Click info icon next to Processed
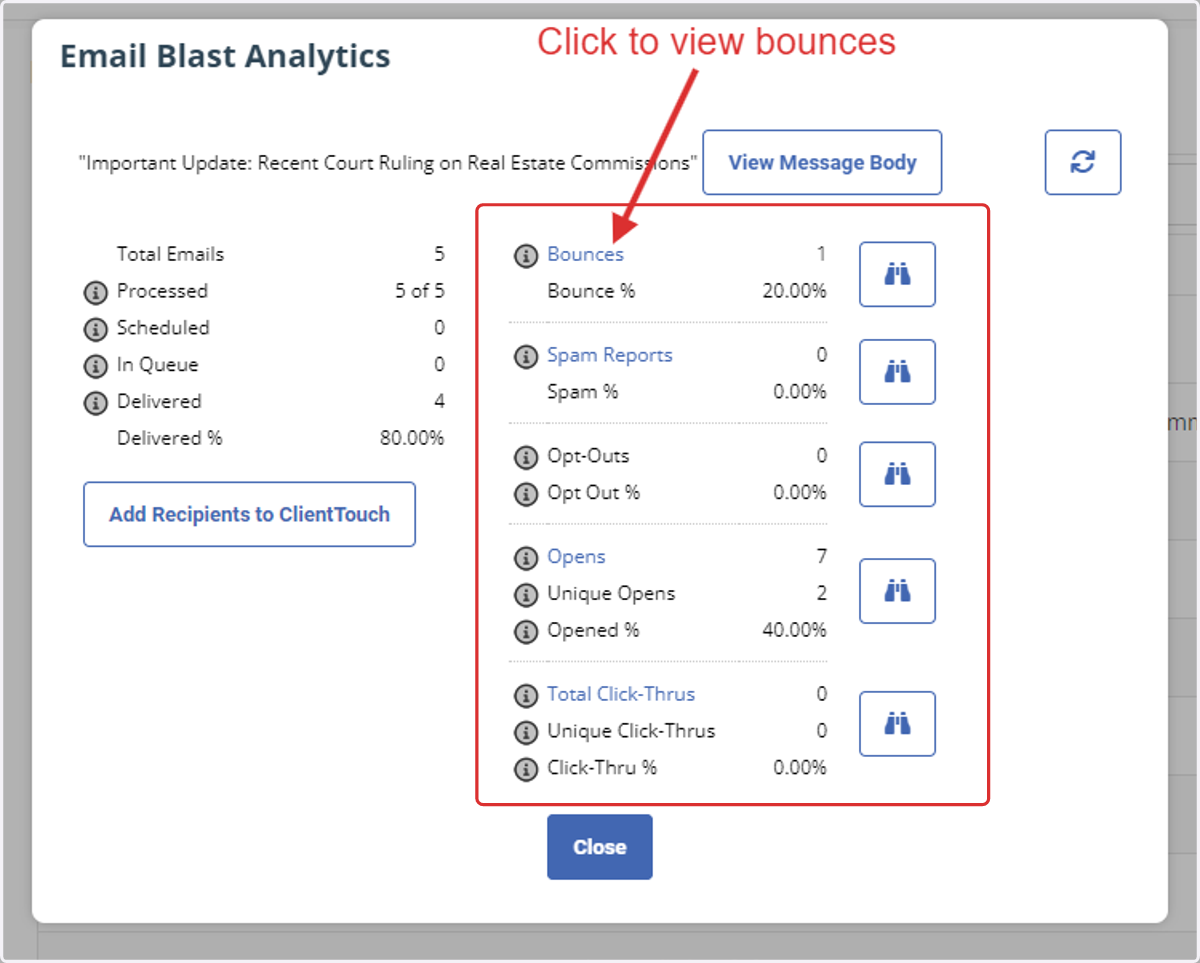Screen dimensions: 1200x963 pyautogui.click(x=95, y=292)
